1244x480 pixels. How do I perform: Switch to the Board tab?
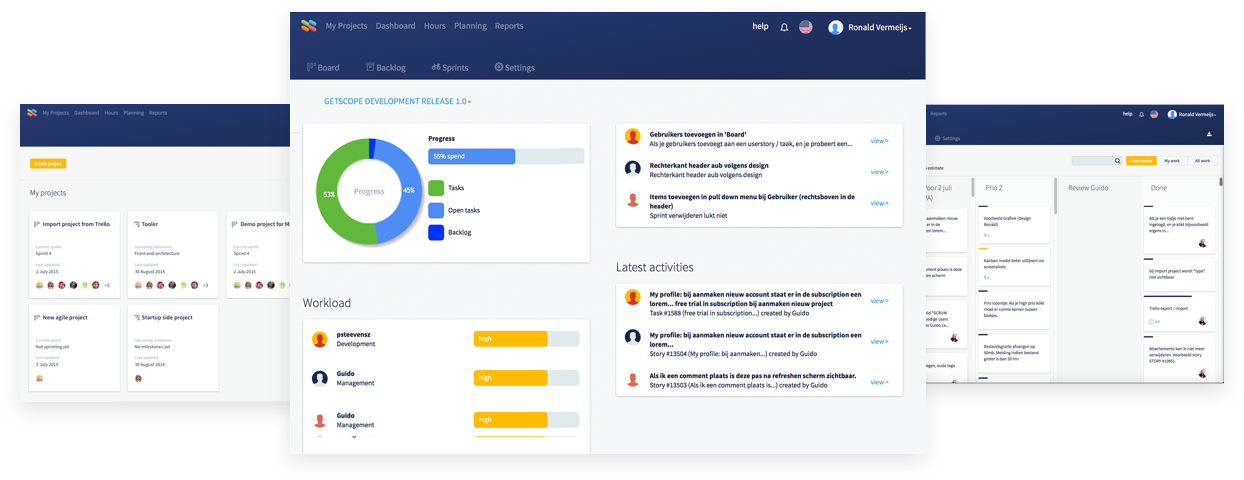[323, 67]
